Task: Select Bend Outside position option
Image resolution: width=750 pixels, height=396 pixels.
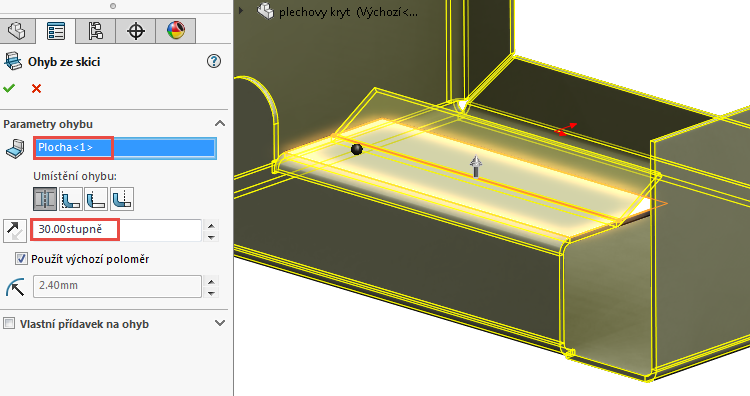Action: point(122,199)
